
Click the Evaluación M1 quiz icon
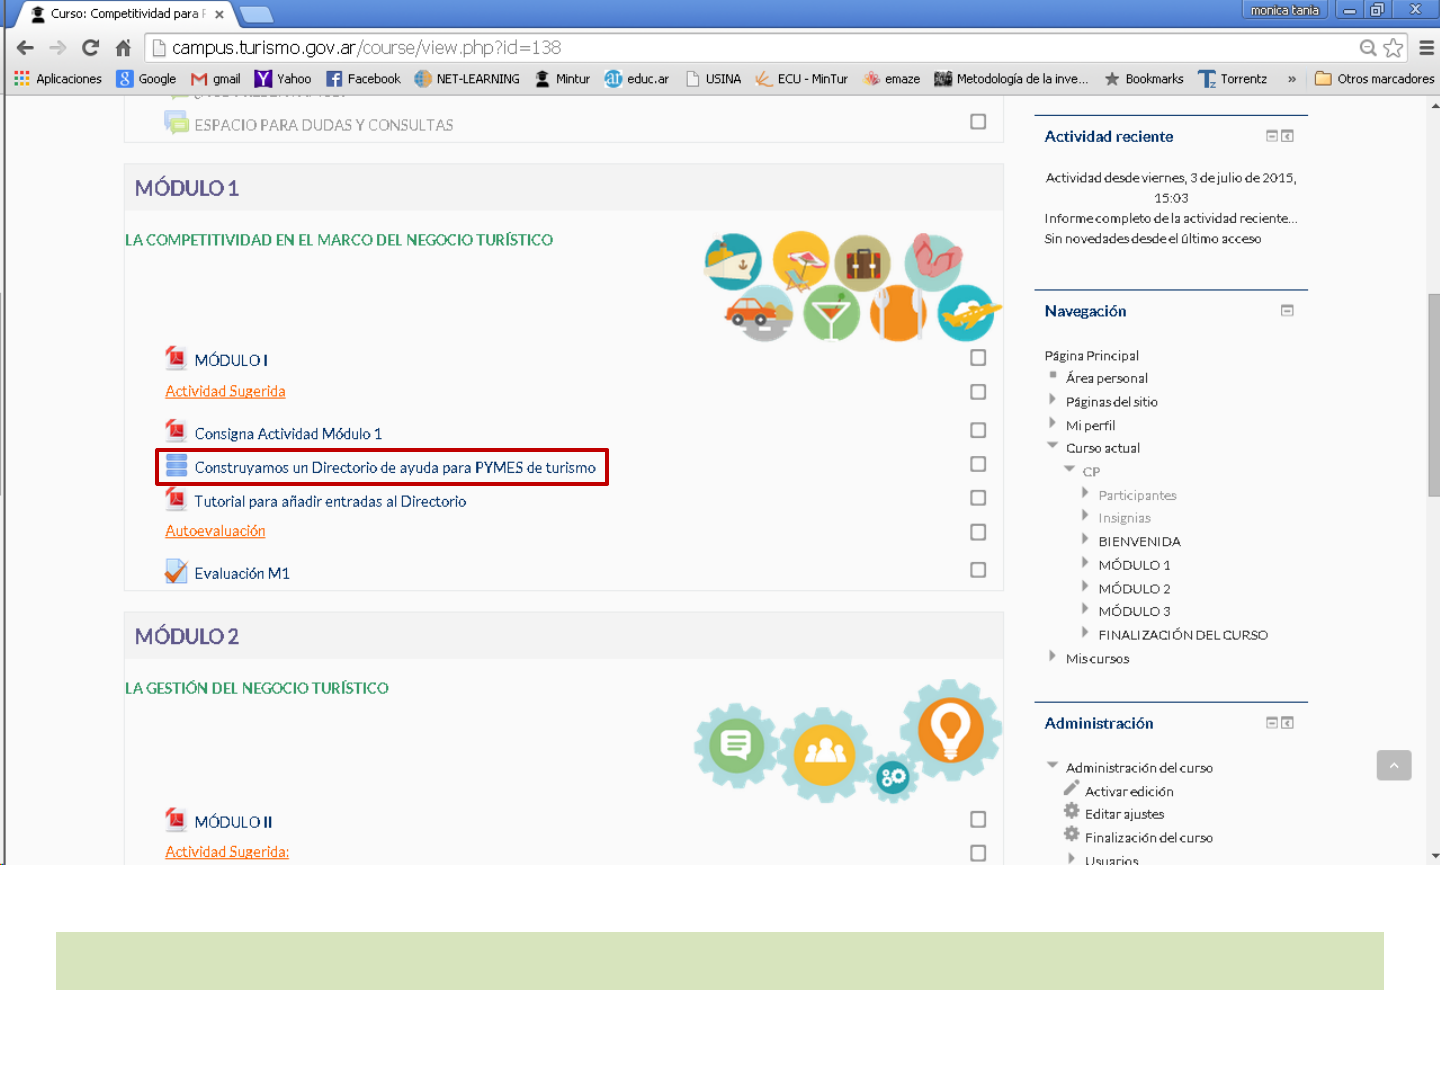pyautogui.click(x=176, y=572)
